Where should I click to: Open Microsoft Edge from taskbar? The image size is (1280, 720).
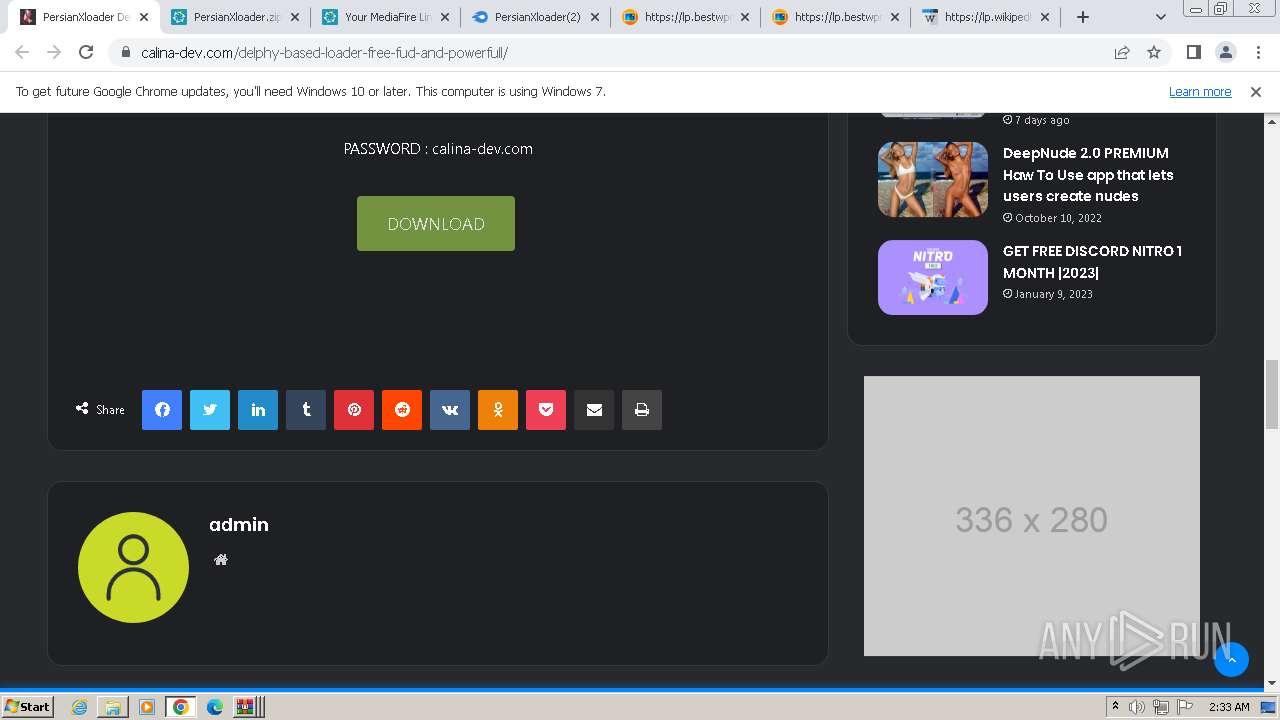(214, 707)
